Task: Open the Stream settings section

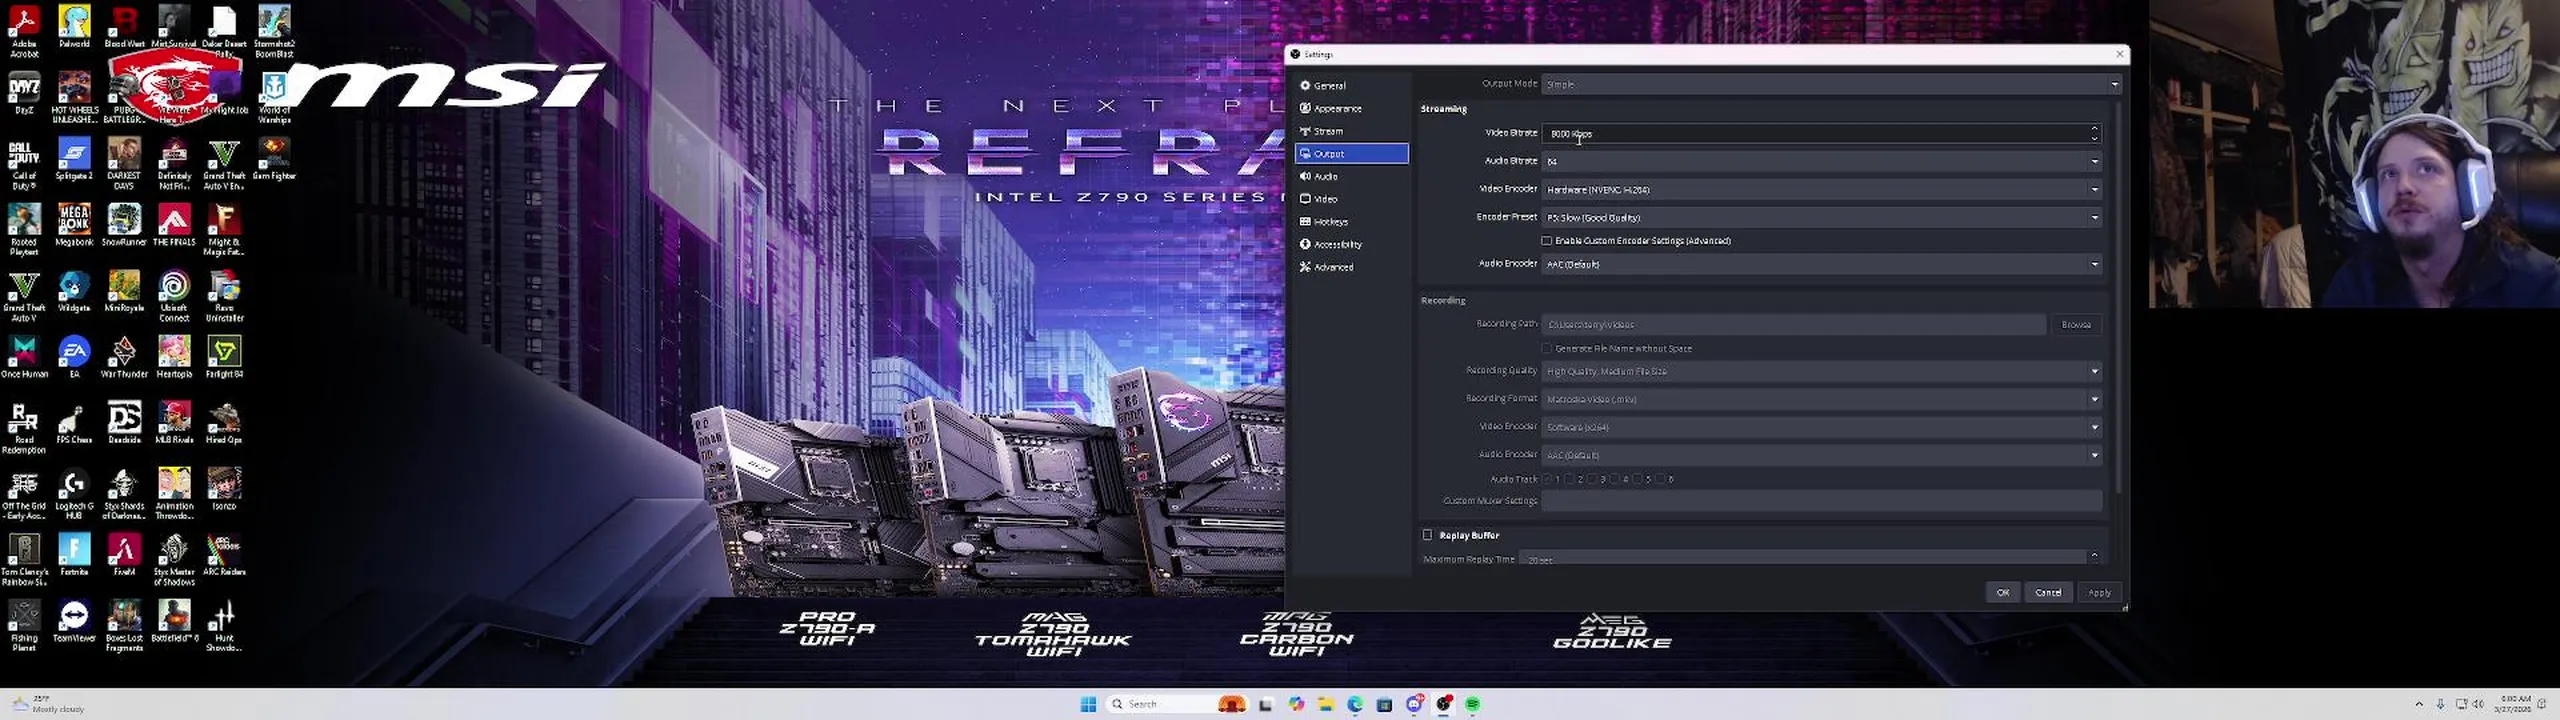Action: pyautogui.click(x=1352, y=131)
